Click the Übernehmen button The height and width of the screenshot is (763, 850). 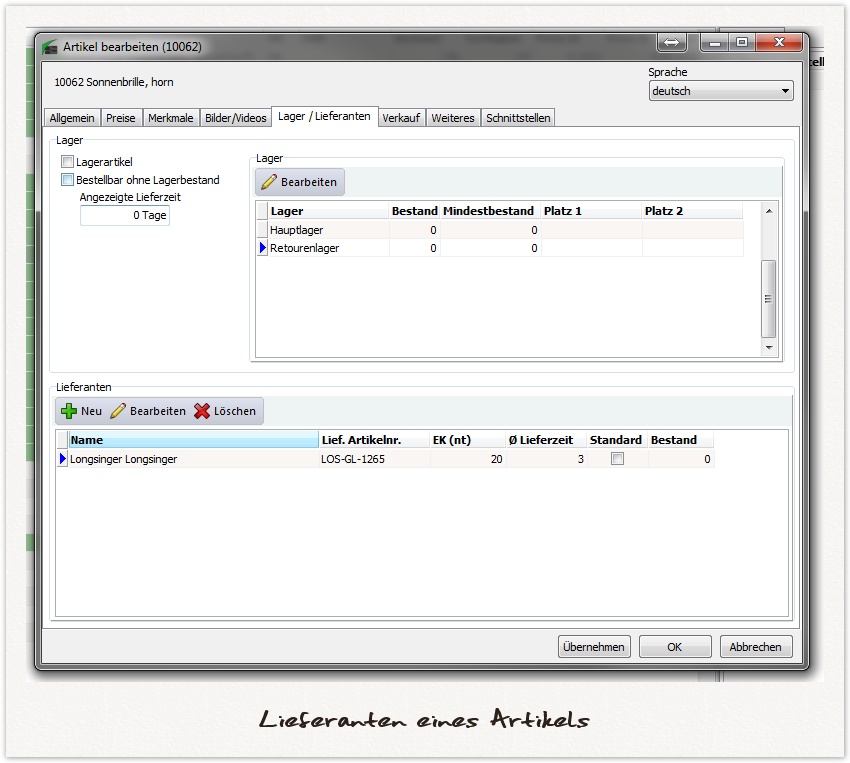[x=594, y=647]
